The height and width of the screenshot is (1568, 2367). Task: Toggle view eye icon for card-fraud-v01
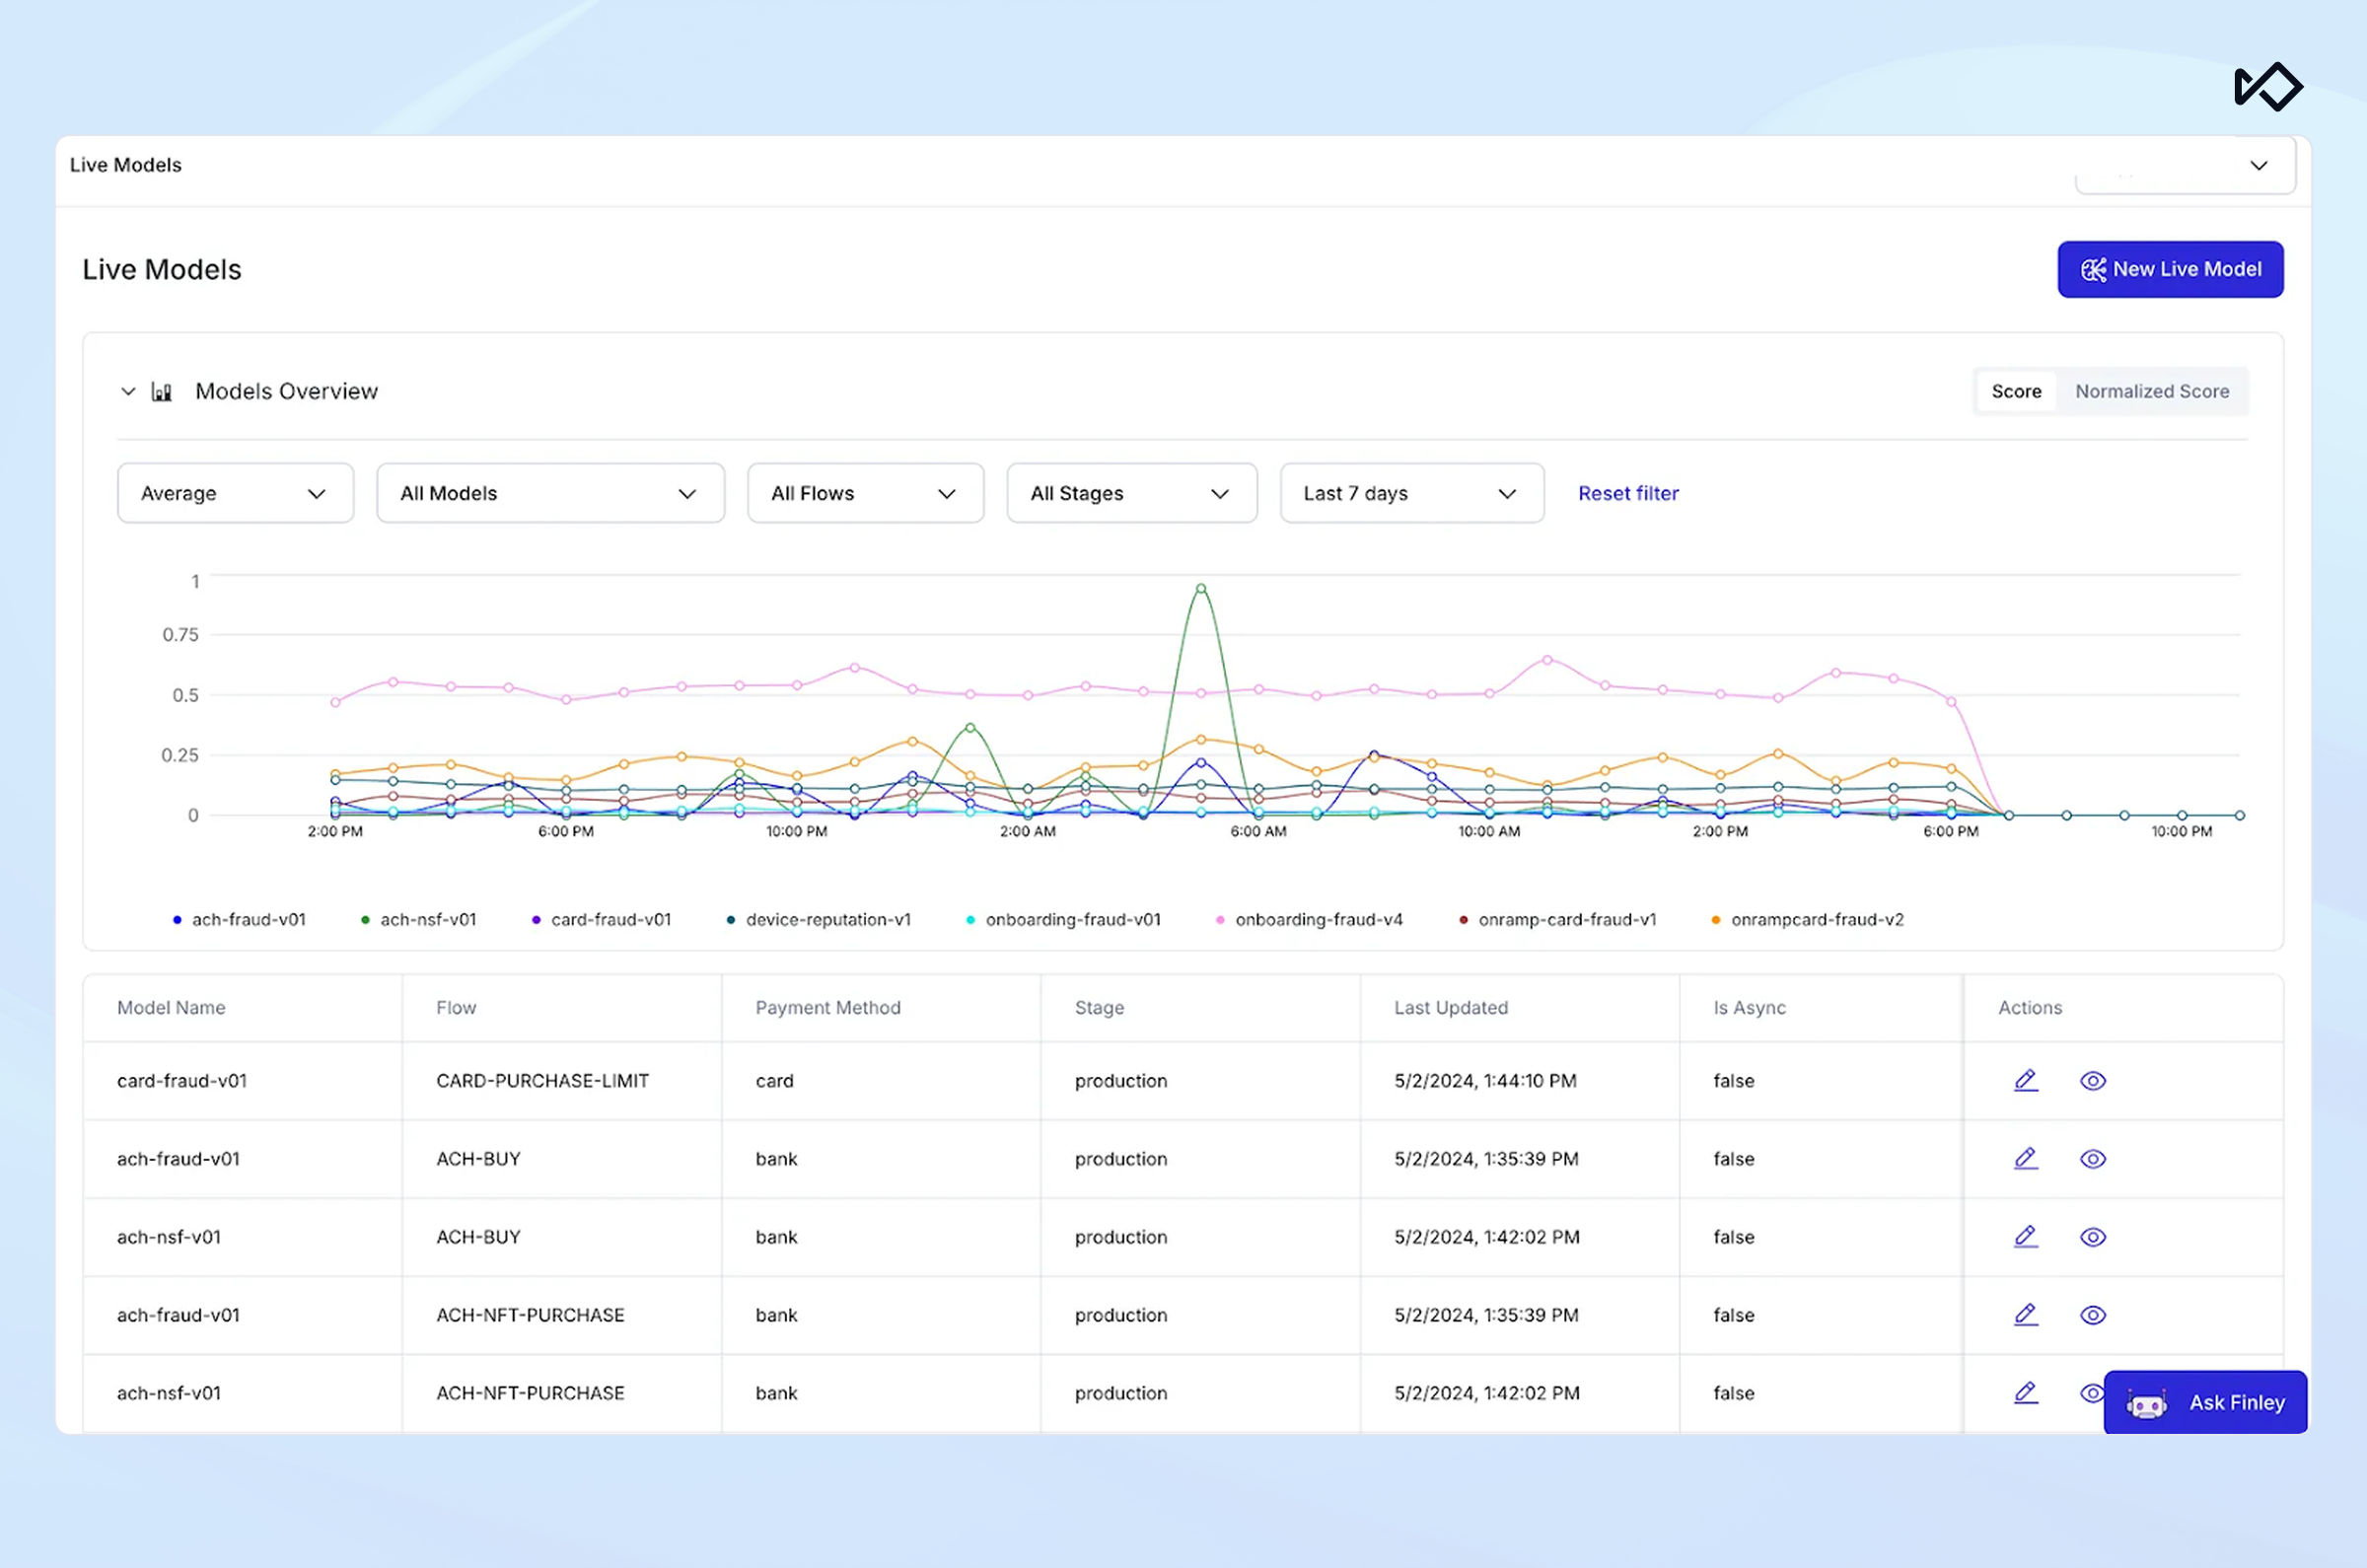pyautogui.click(x=2092, y=1080)
